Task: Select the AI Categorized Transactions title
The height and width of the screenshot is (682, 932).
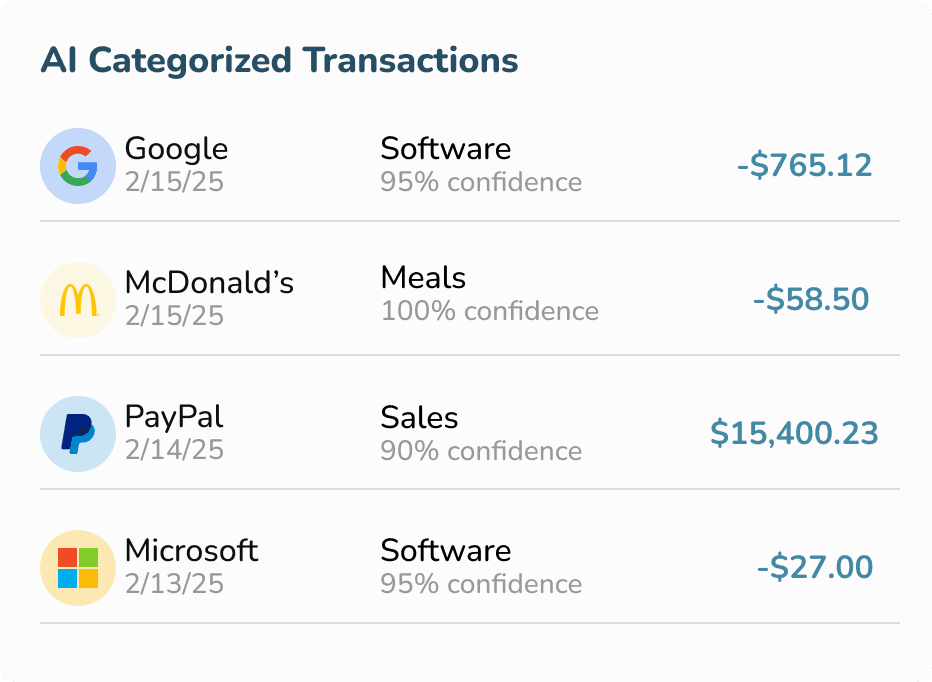Action: tap(280, 60)
